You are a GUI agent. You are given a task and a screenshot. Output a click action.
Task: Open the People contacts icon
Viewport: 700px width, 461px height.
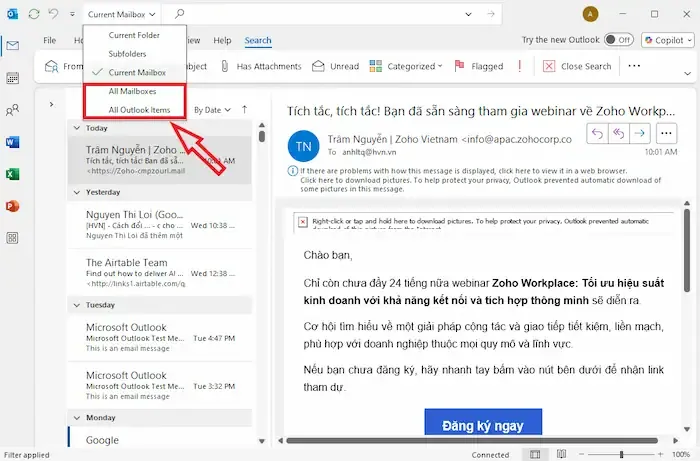coord(12,110)
